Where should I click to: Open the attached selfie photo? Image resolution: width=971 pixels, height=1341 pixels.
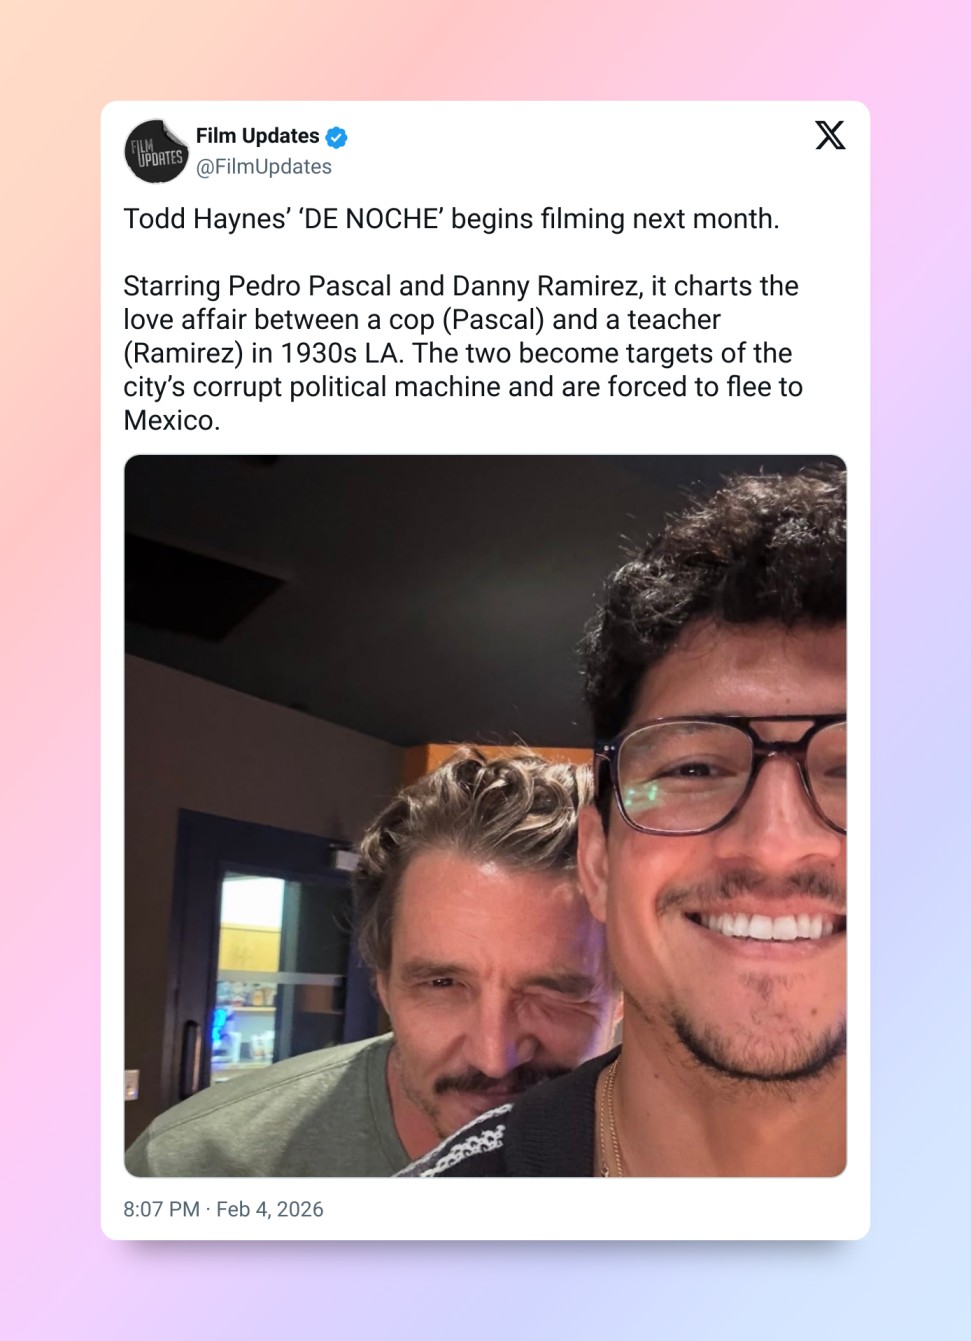pos(485,816)
